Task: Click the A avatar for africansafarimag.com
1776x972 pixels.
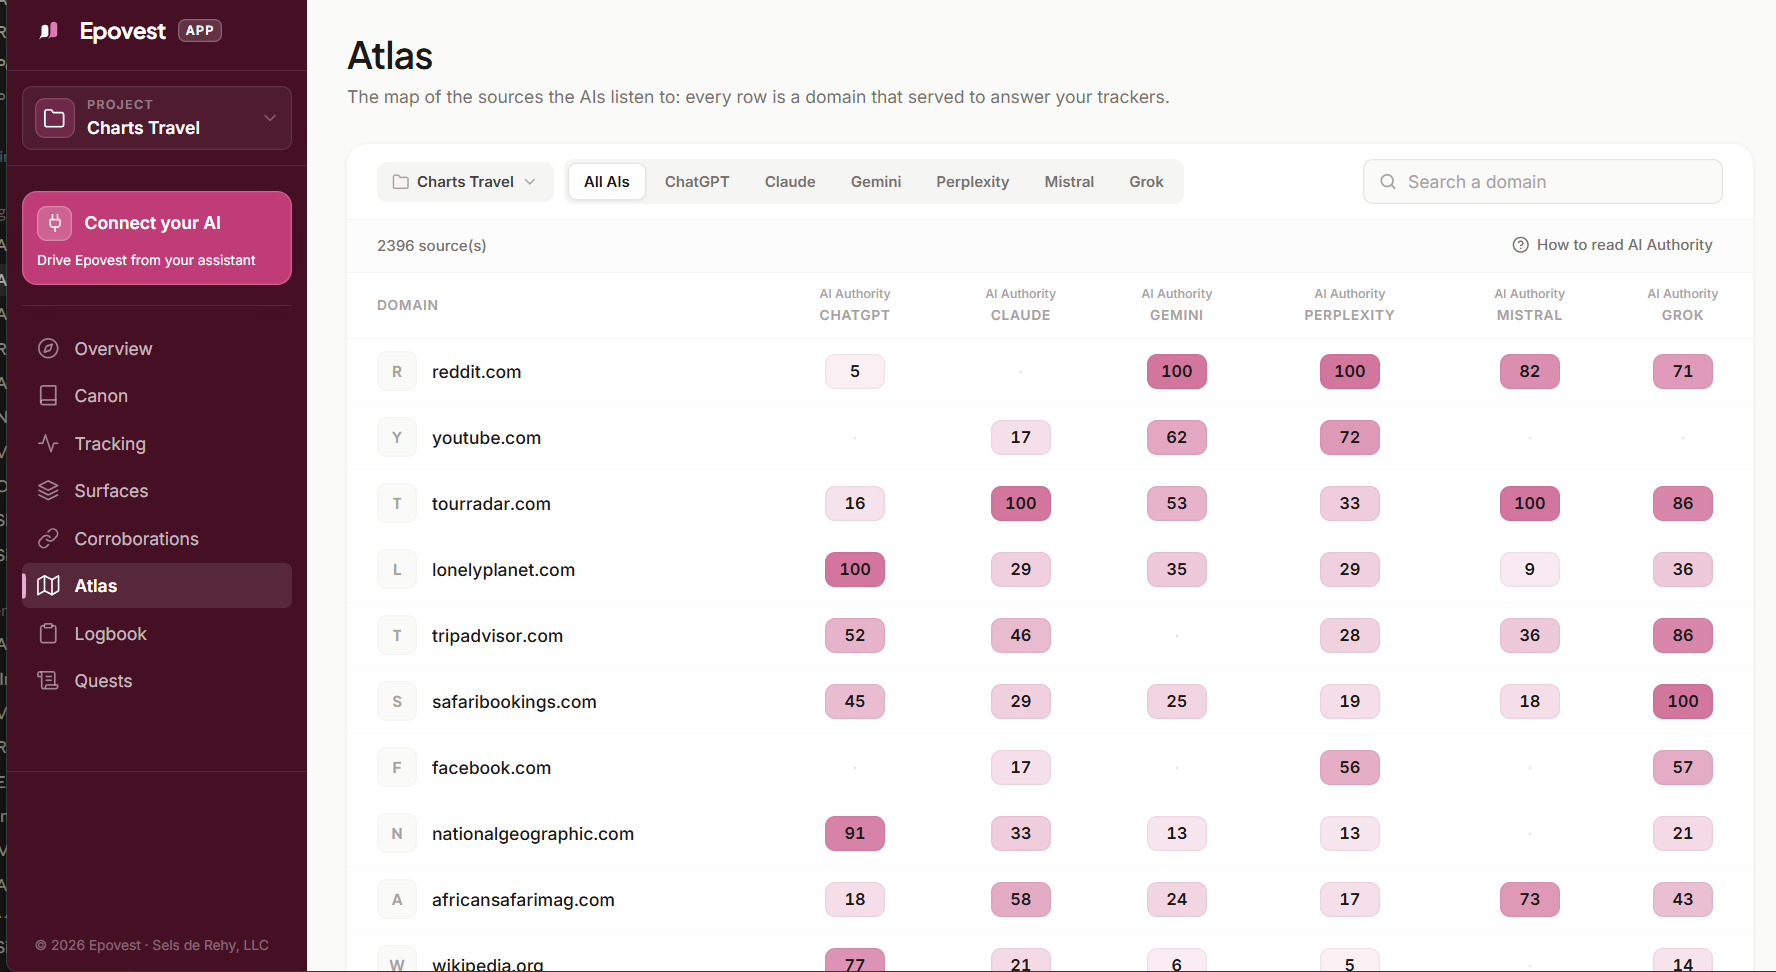Action: [397, 900]
